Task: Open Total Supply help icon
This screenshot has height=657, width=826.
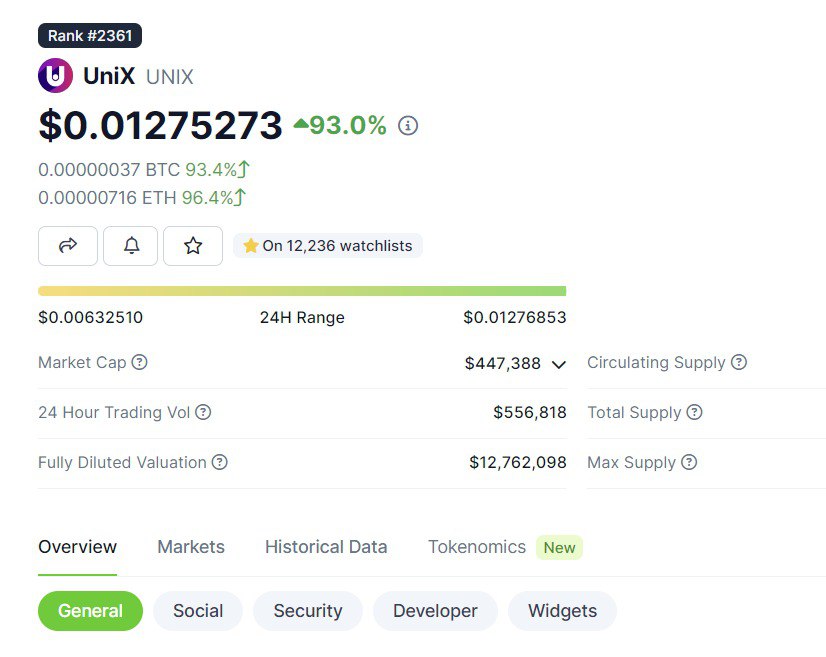Action: pos(694,412)
